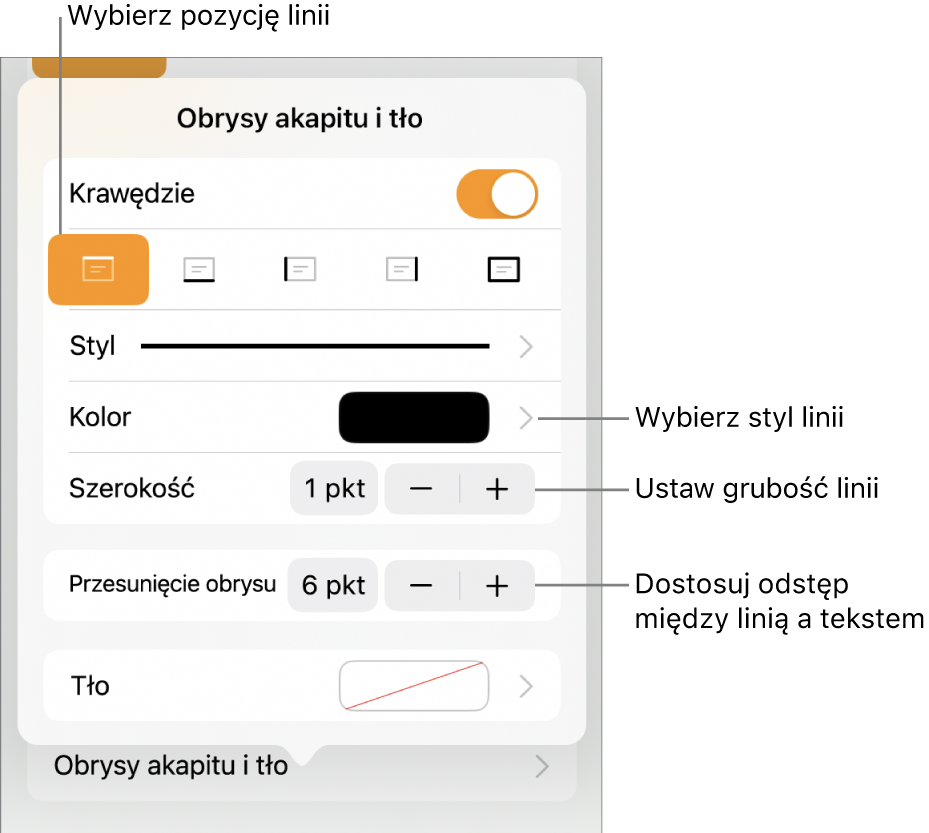Viewport: 929px width, 833px height.
Task: Click the Krawędzie label
Action: click(x=132, y=194)
